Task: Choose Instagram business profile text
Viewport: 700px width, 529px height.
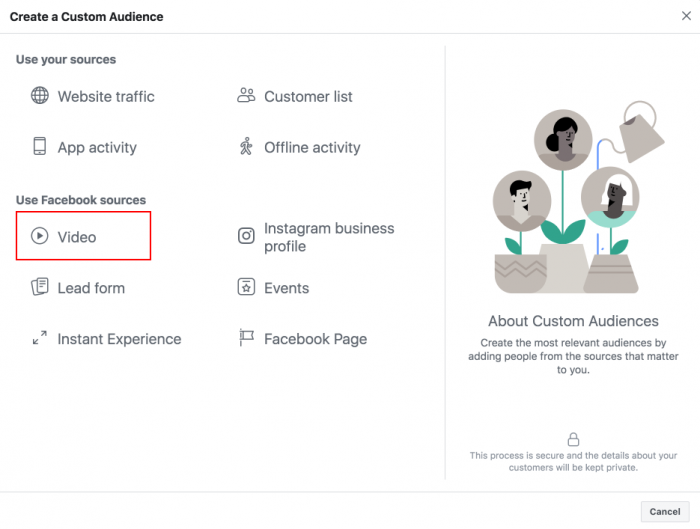Action: pos(329,237)
